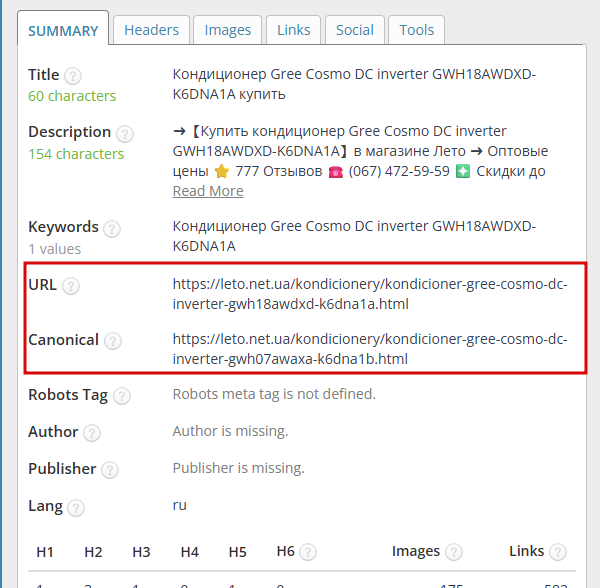The height and width of the screenshot is (588, 600).
Task: Open the Images count help icon
Action: pyautogui.click(x=454, y=552)
